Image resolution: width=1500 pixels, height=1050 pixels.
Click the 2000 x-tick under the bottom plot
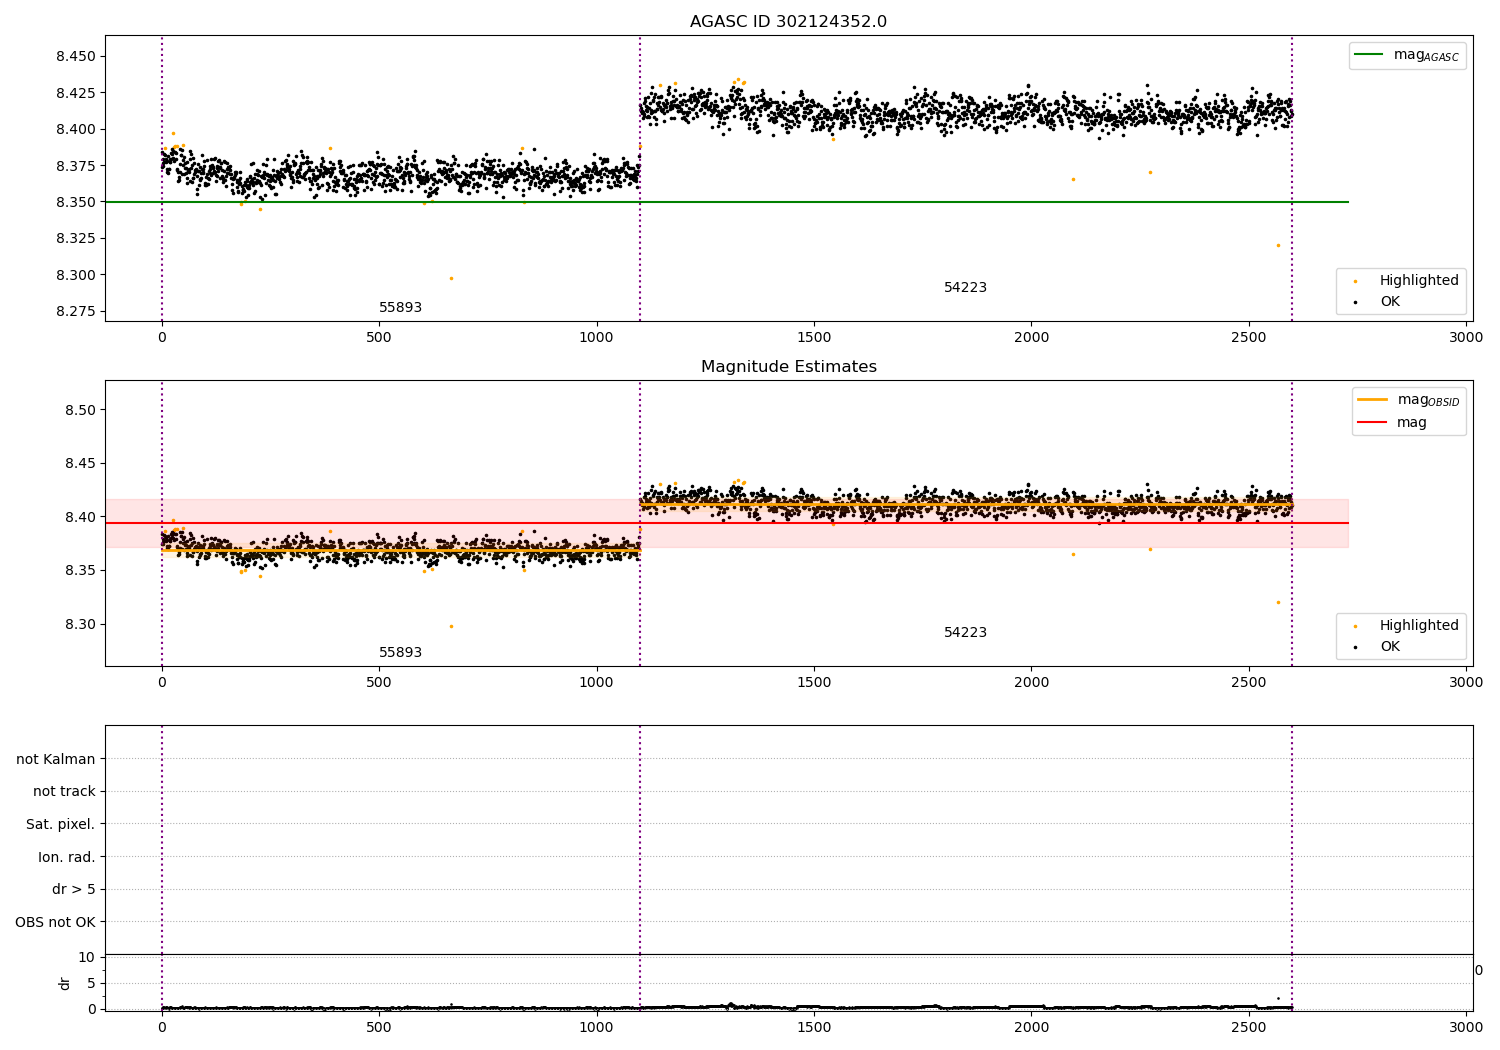click(1031, 1027)
